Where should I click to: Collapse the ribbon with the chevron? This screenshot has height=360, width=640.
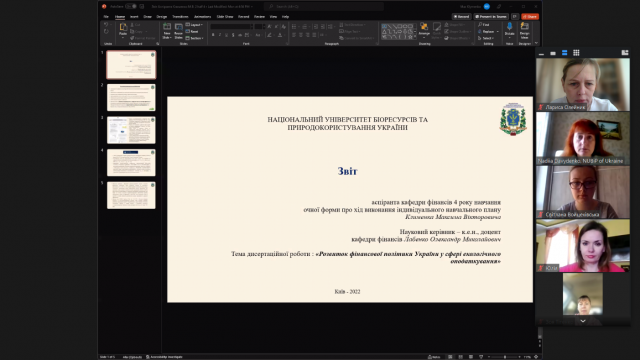click(536, 43)
